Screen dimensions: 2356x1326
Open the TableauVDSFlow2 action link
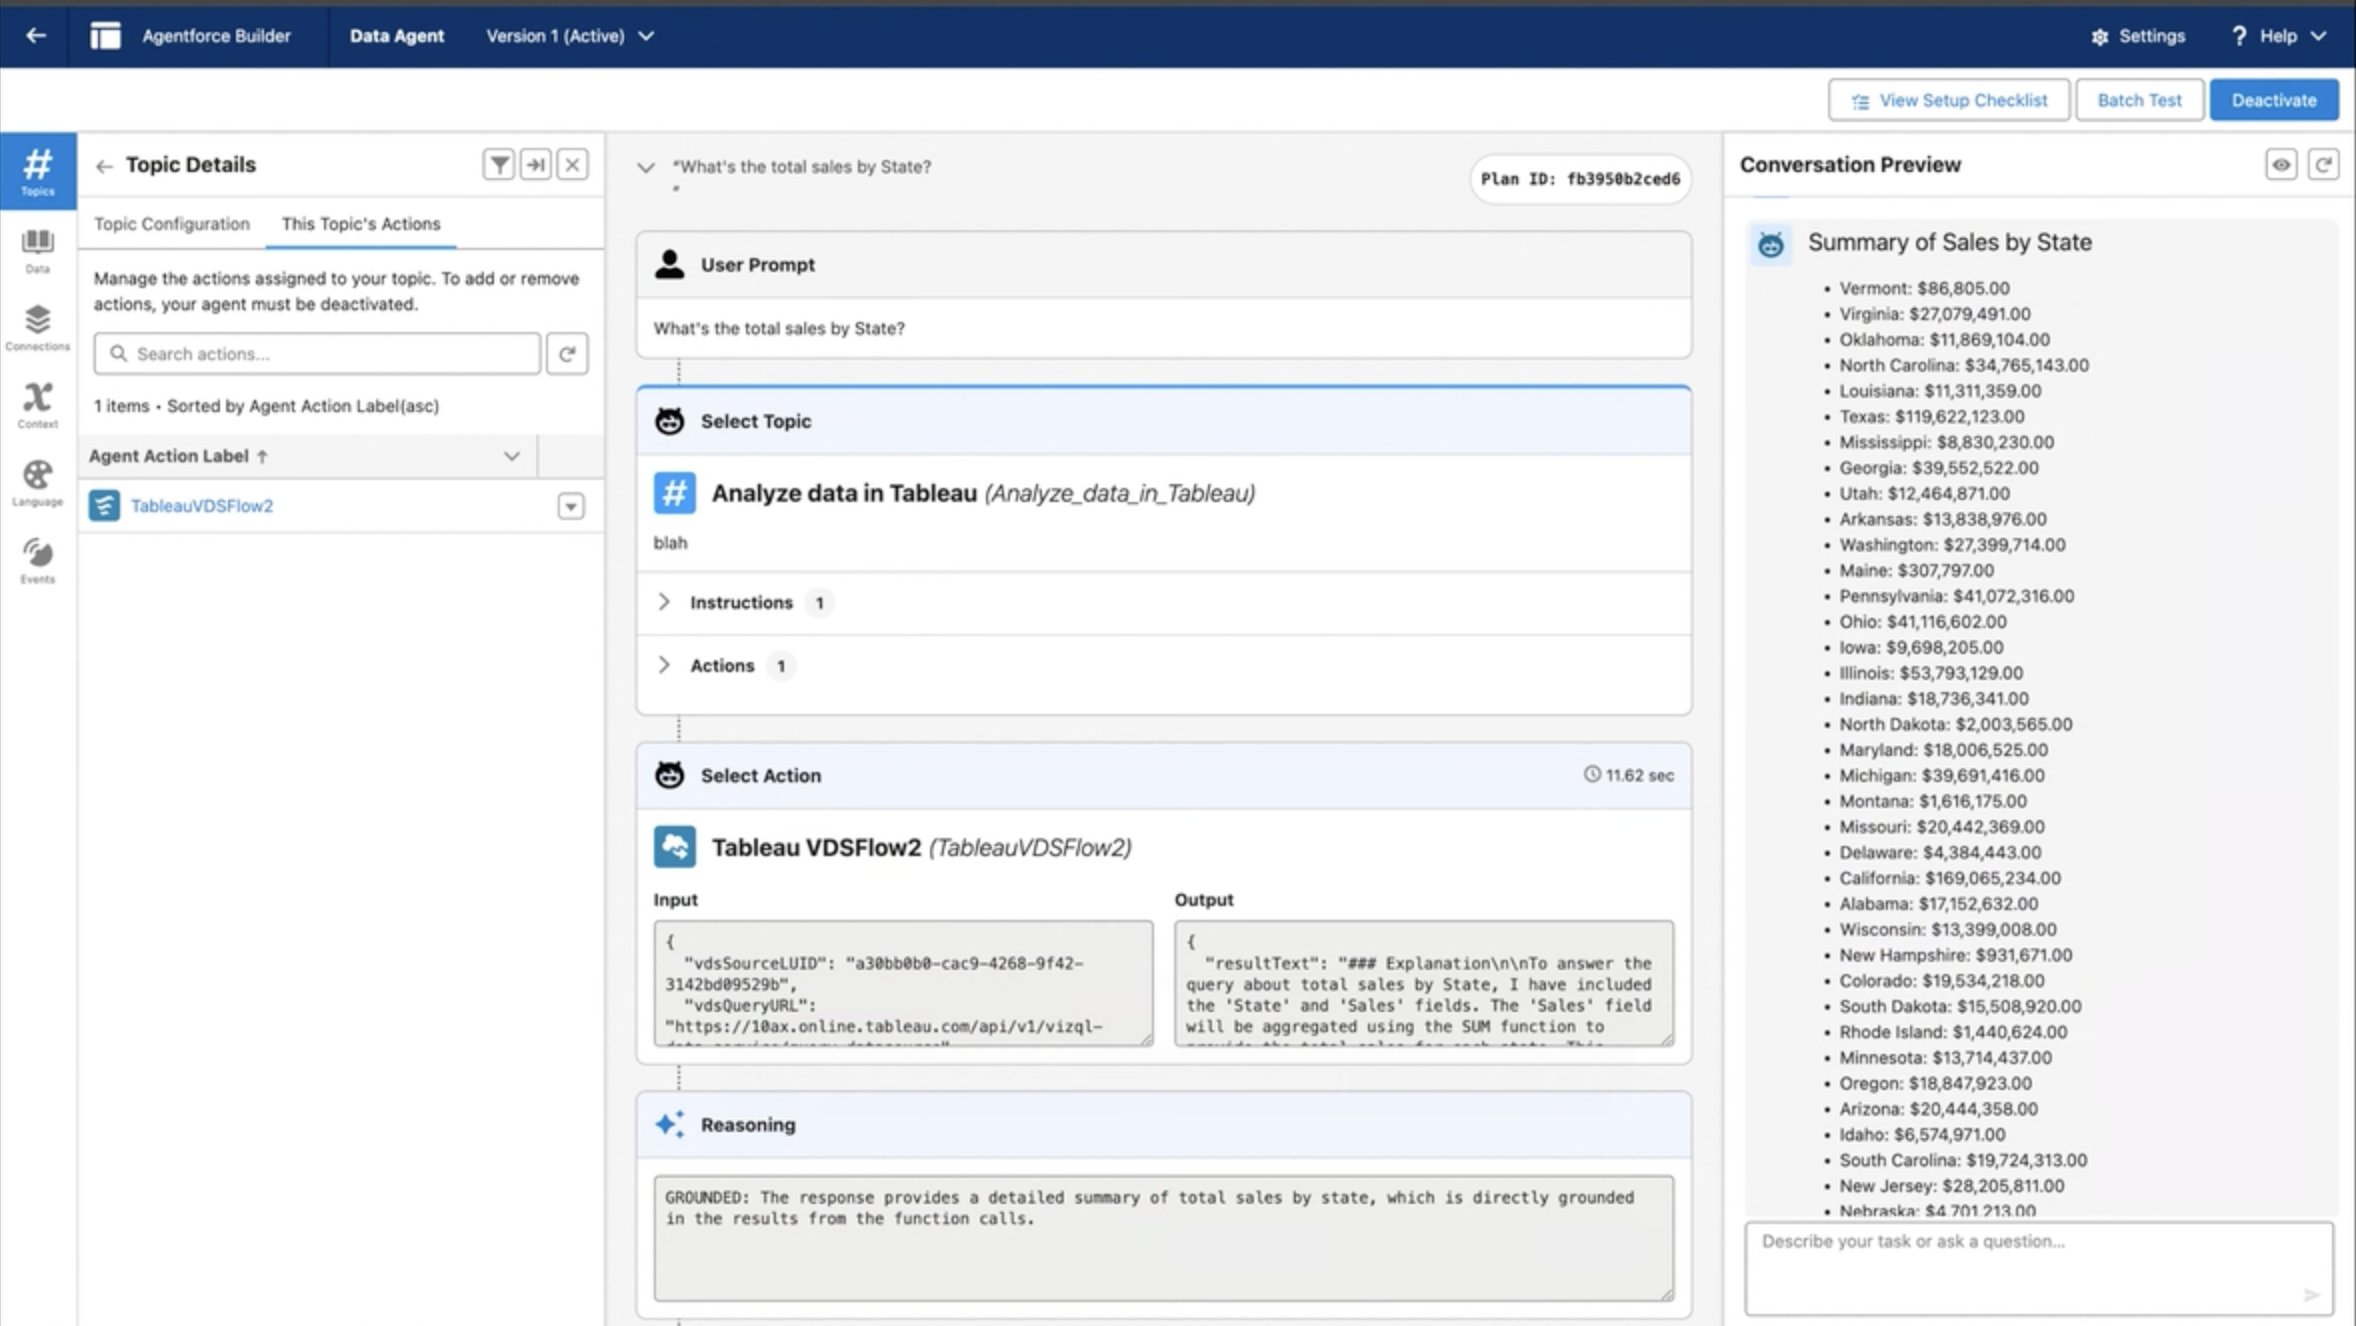(202, 506)
